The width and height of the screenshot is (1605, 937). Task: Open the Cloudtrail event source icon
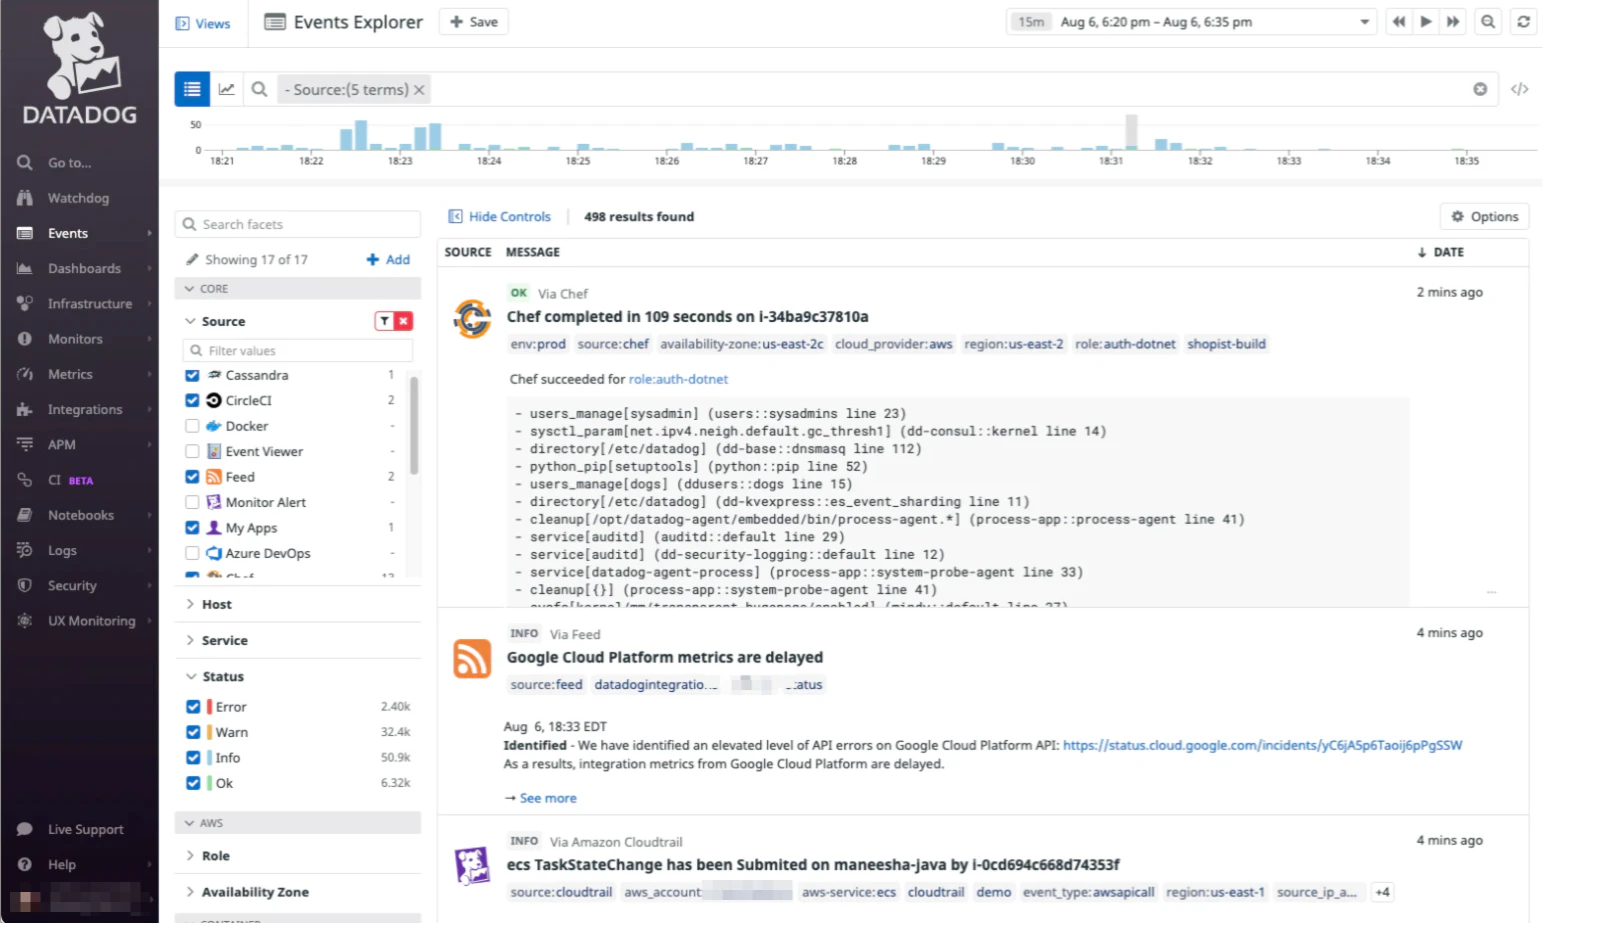[472, 866]
